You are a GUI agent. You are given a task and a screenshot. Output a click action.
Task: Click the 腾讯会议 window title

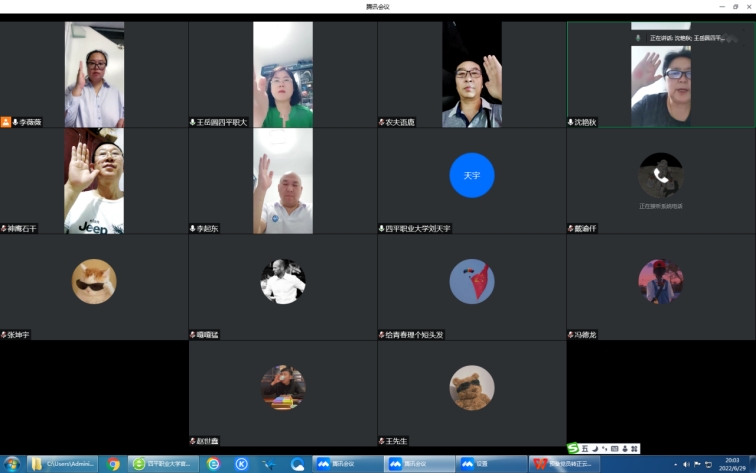click(378, 7)
